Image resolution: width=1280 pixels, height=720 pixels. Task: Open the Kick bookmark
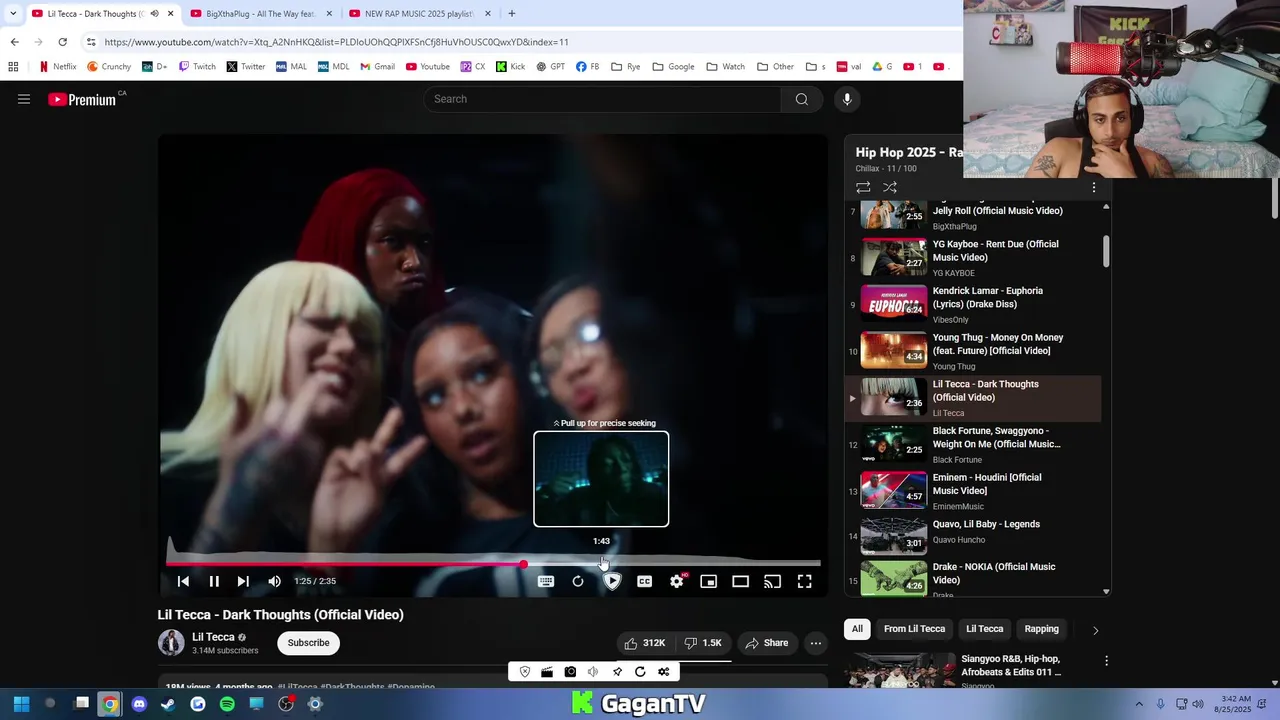[x=510, y=67]
